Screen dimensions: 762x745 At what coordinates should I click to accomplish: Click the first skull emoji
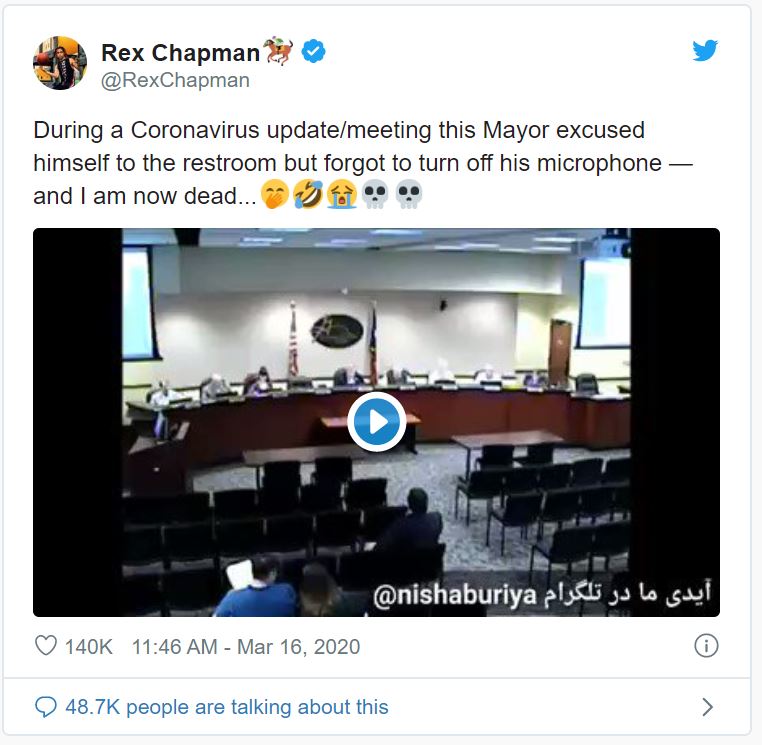click(x=375, y=195)
